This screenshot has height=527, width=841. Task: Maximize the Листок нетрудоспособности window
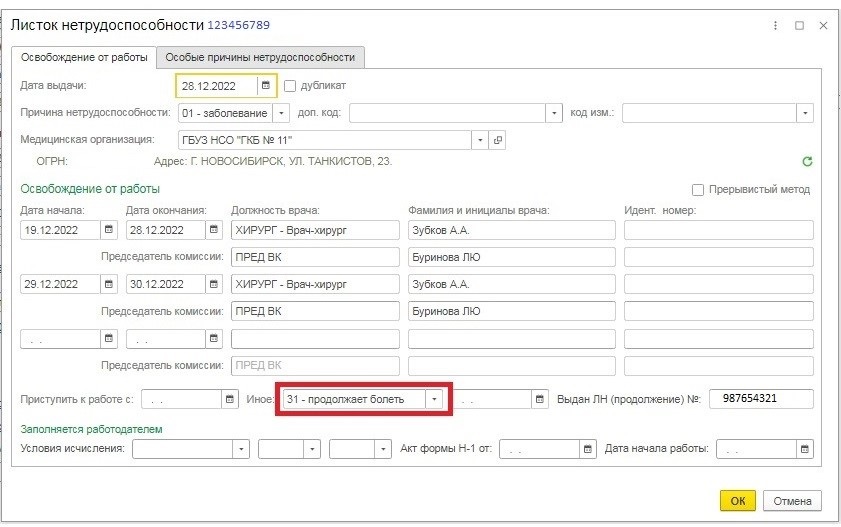(x=799, y=25)
